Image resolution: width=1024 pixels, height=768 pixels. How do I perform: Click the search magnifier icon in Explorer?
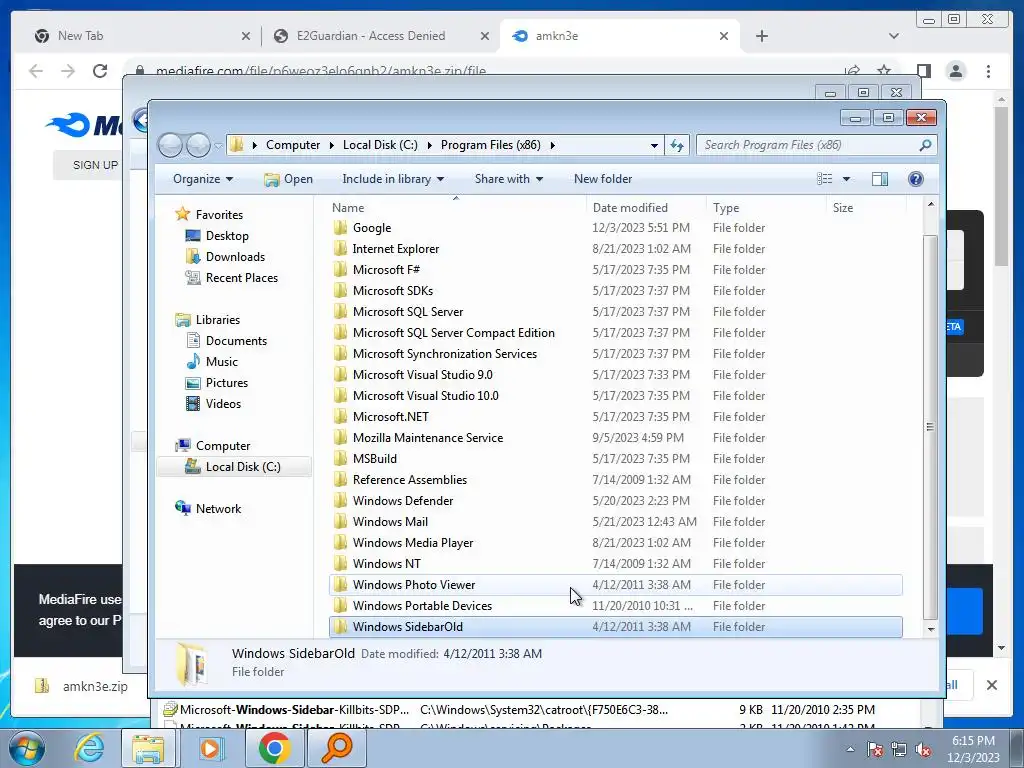925,145
